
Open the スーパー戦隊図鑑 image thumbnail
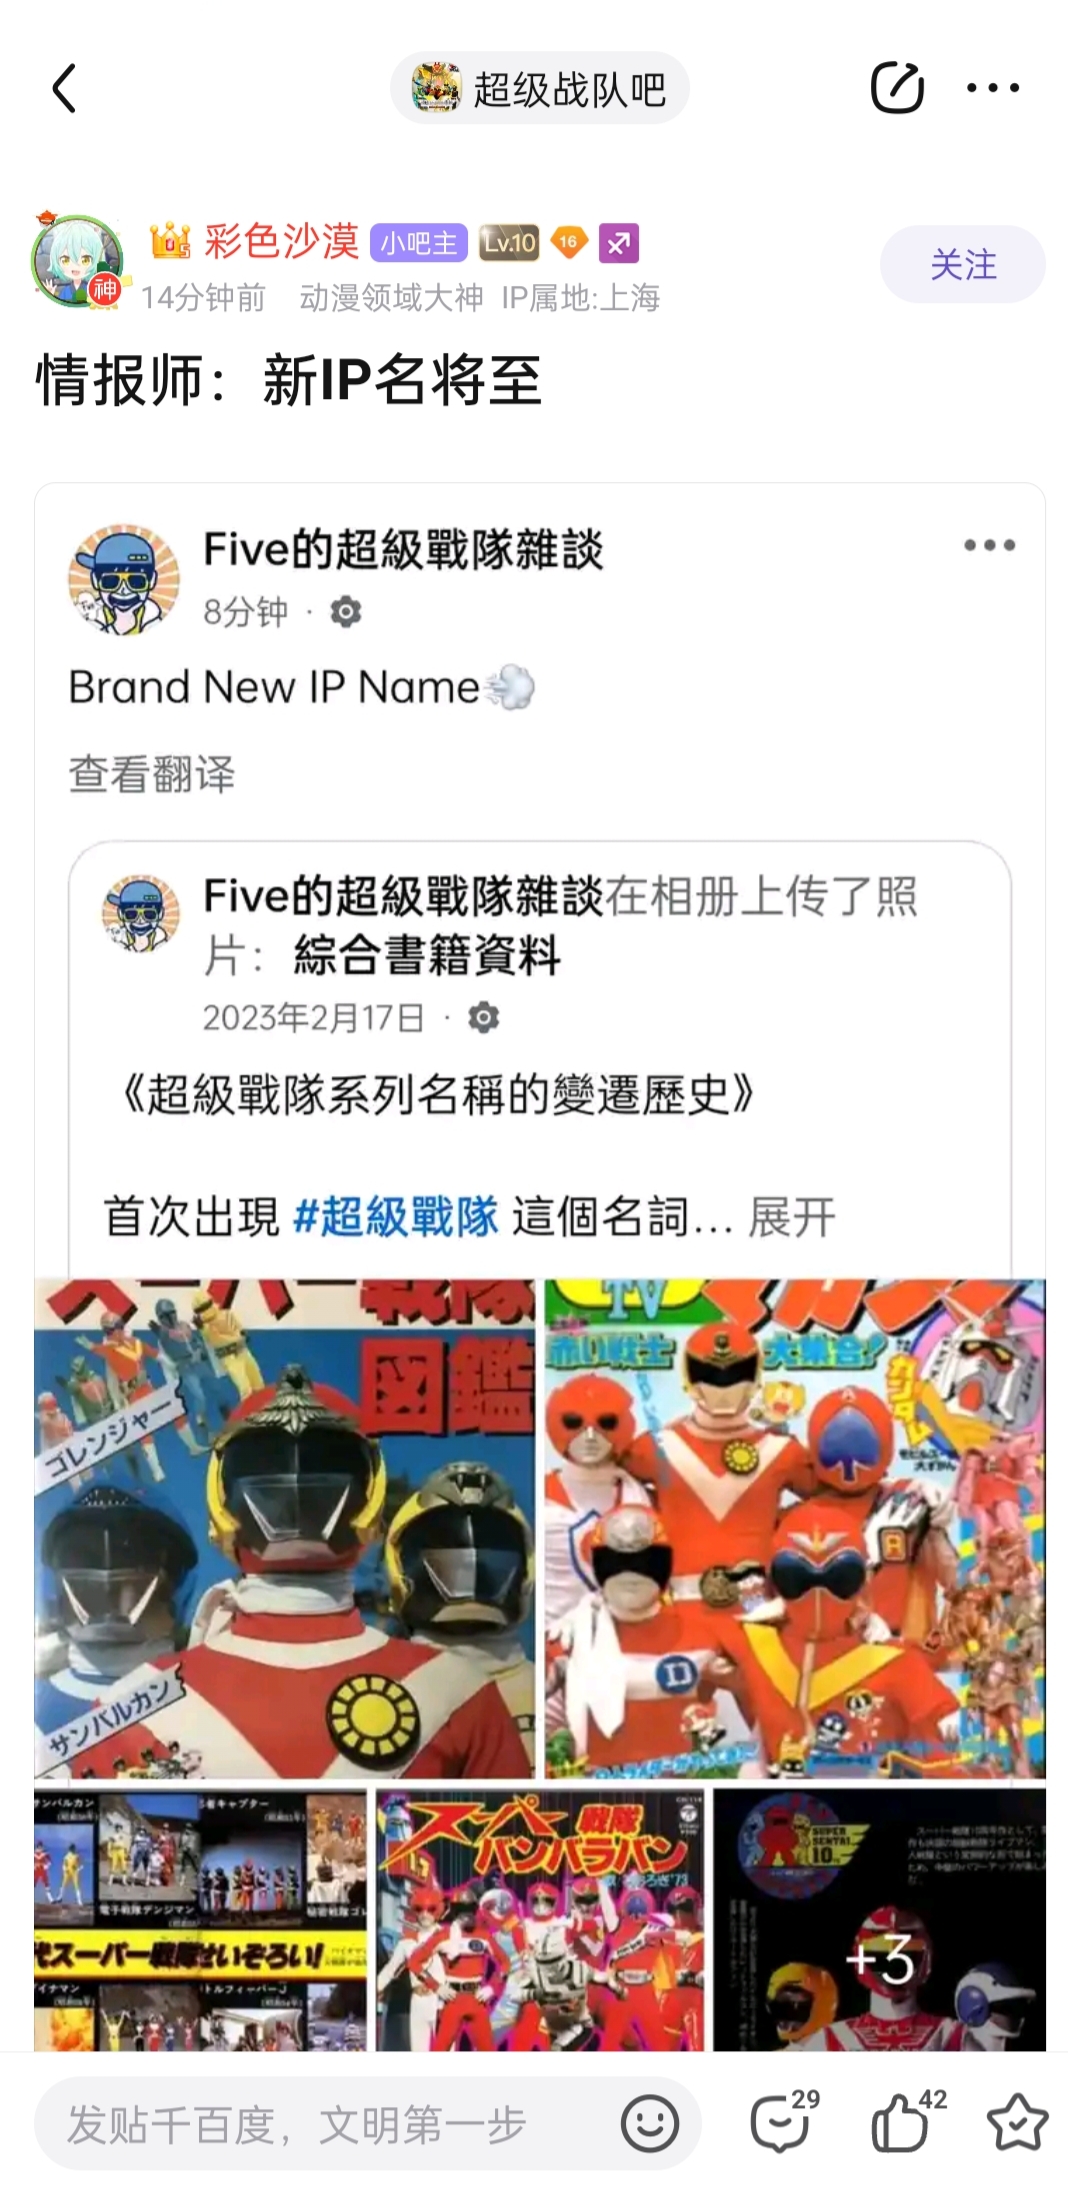click(285, 1528)
